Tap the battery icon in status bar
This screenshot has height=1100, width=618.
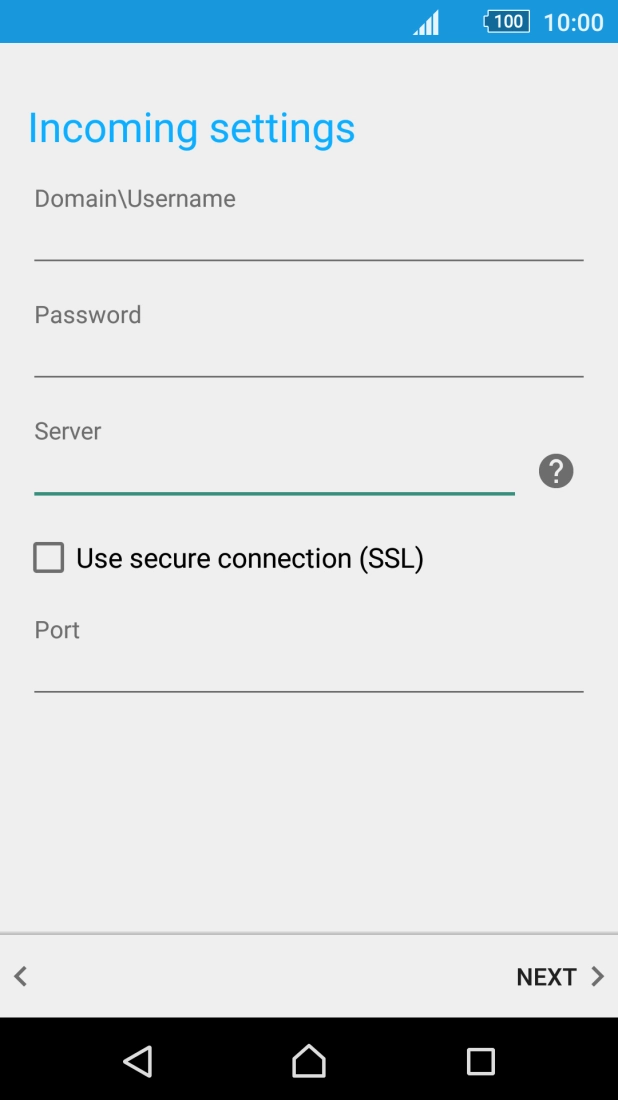(505, 21)
